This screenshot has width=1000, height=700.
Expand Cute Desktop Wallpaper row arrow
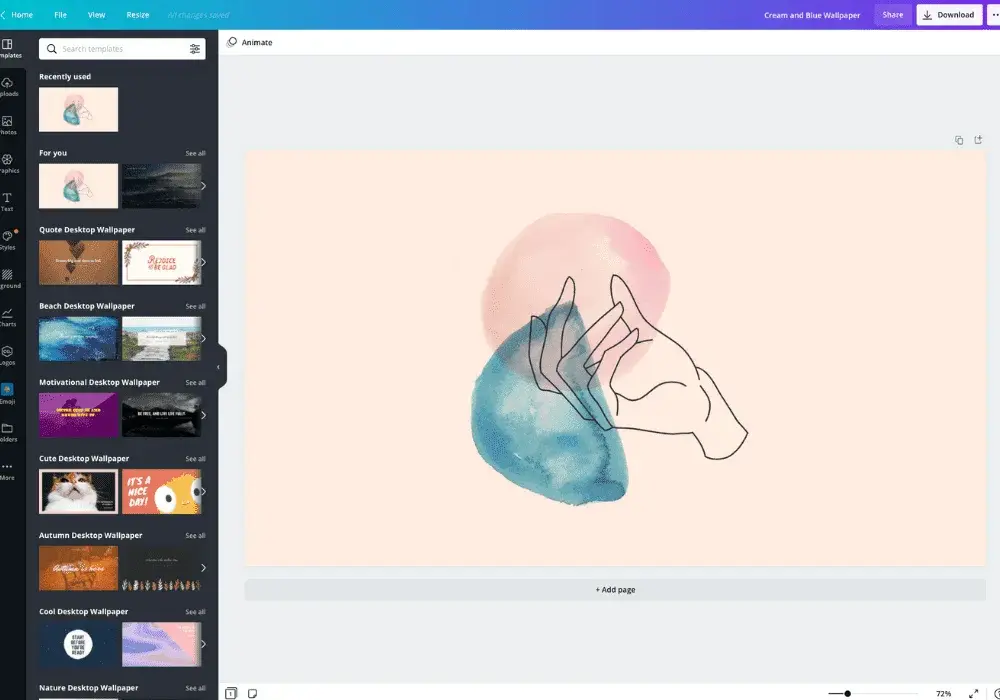point(203,492)
